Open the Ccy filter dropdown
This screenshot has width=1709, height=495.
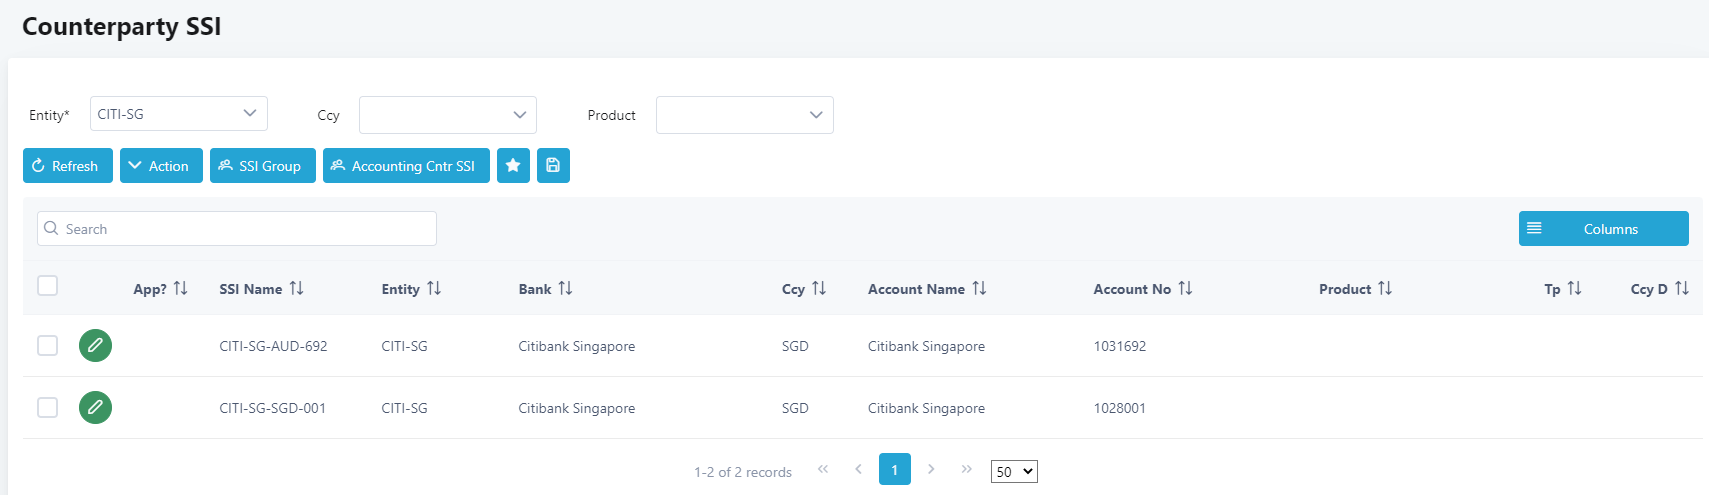447,115
